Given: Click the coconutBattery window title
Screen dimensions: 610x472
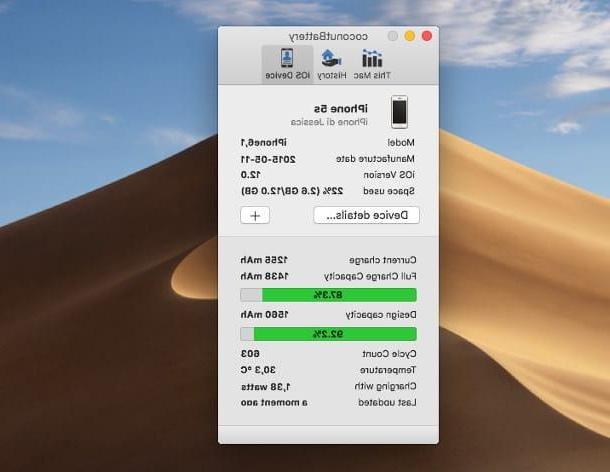Looking at the screenshot, I should pos(328,37).
